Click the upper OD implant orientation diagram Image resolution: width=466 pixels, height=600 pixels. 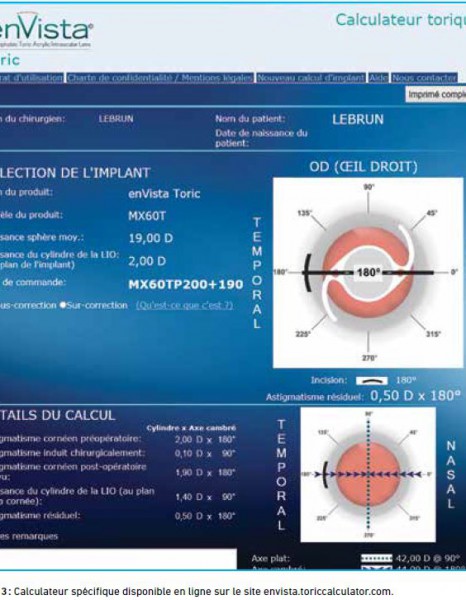pyautogui.click(x=368, y=272)
